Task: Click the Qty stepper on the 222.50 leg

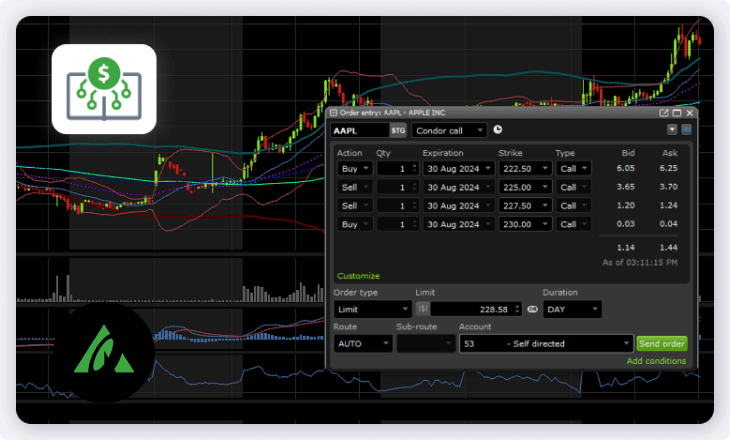Action: [414, 169]
